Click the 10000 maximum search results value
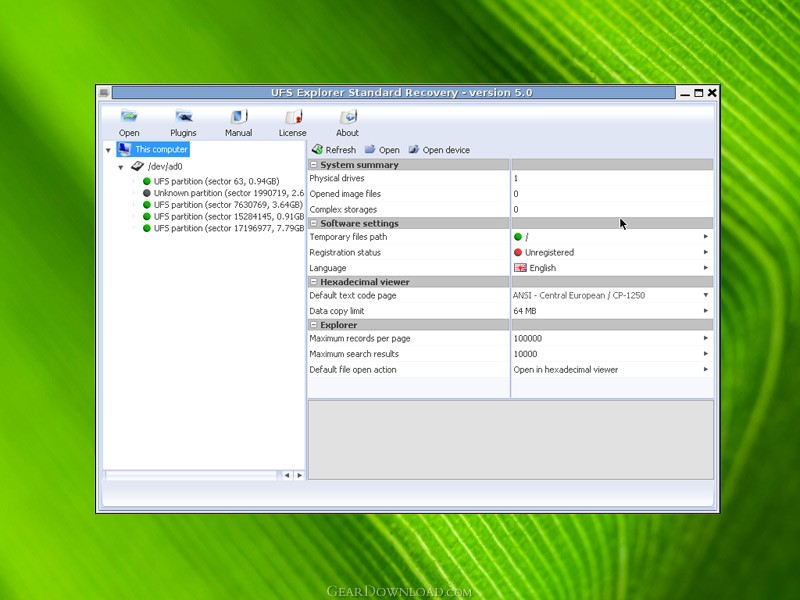This screenshot has width=800, height=600. 526,354
